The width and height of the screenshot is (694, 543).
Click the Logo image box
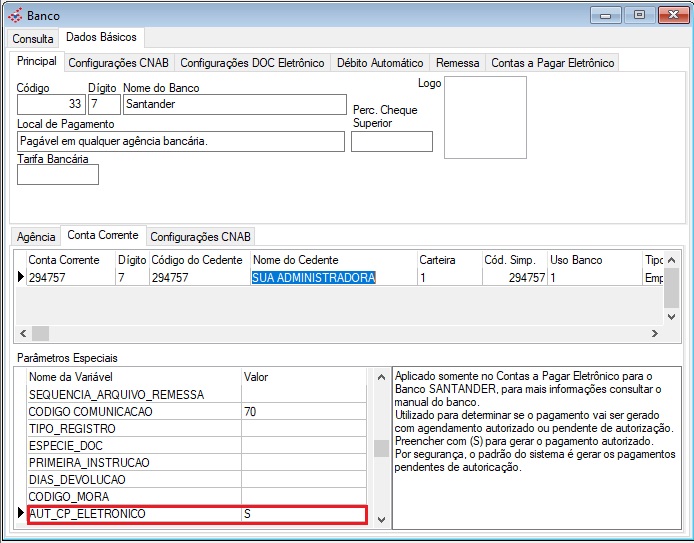pyautogui.click(x=485, y=117)
